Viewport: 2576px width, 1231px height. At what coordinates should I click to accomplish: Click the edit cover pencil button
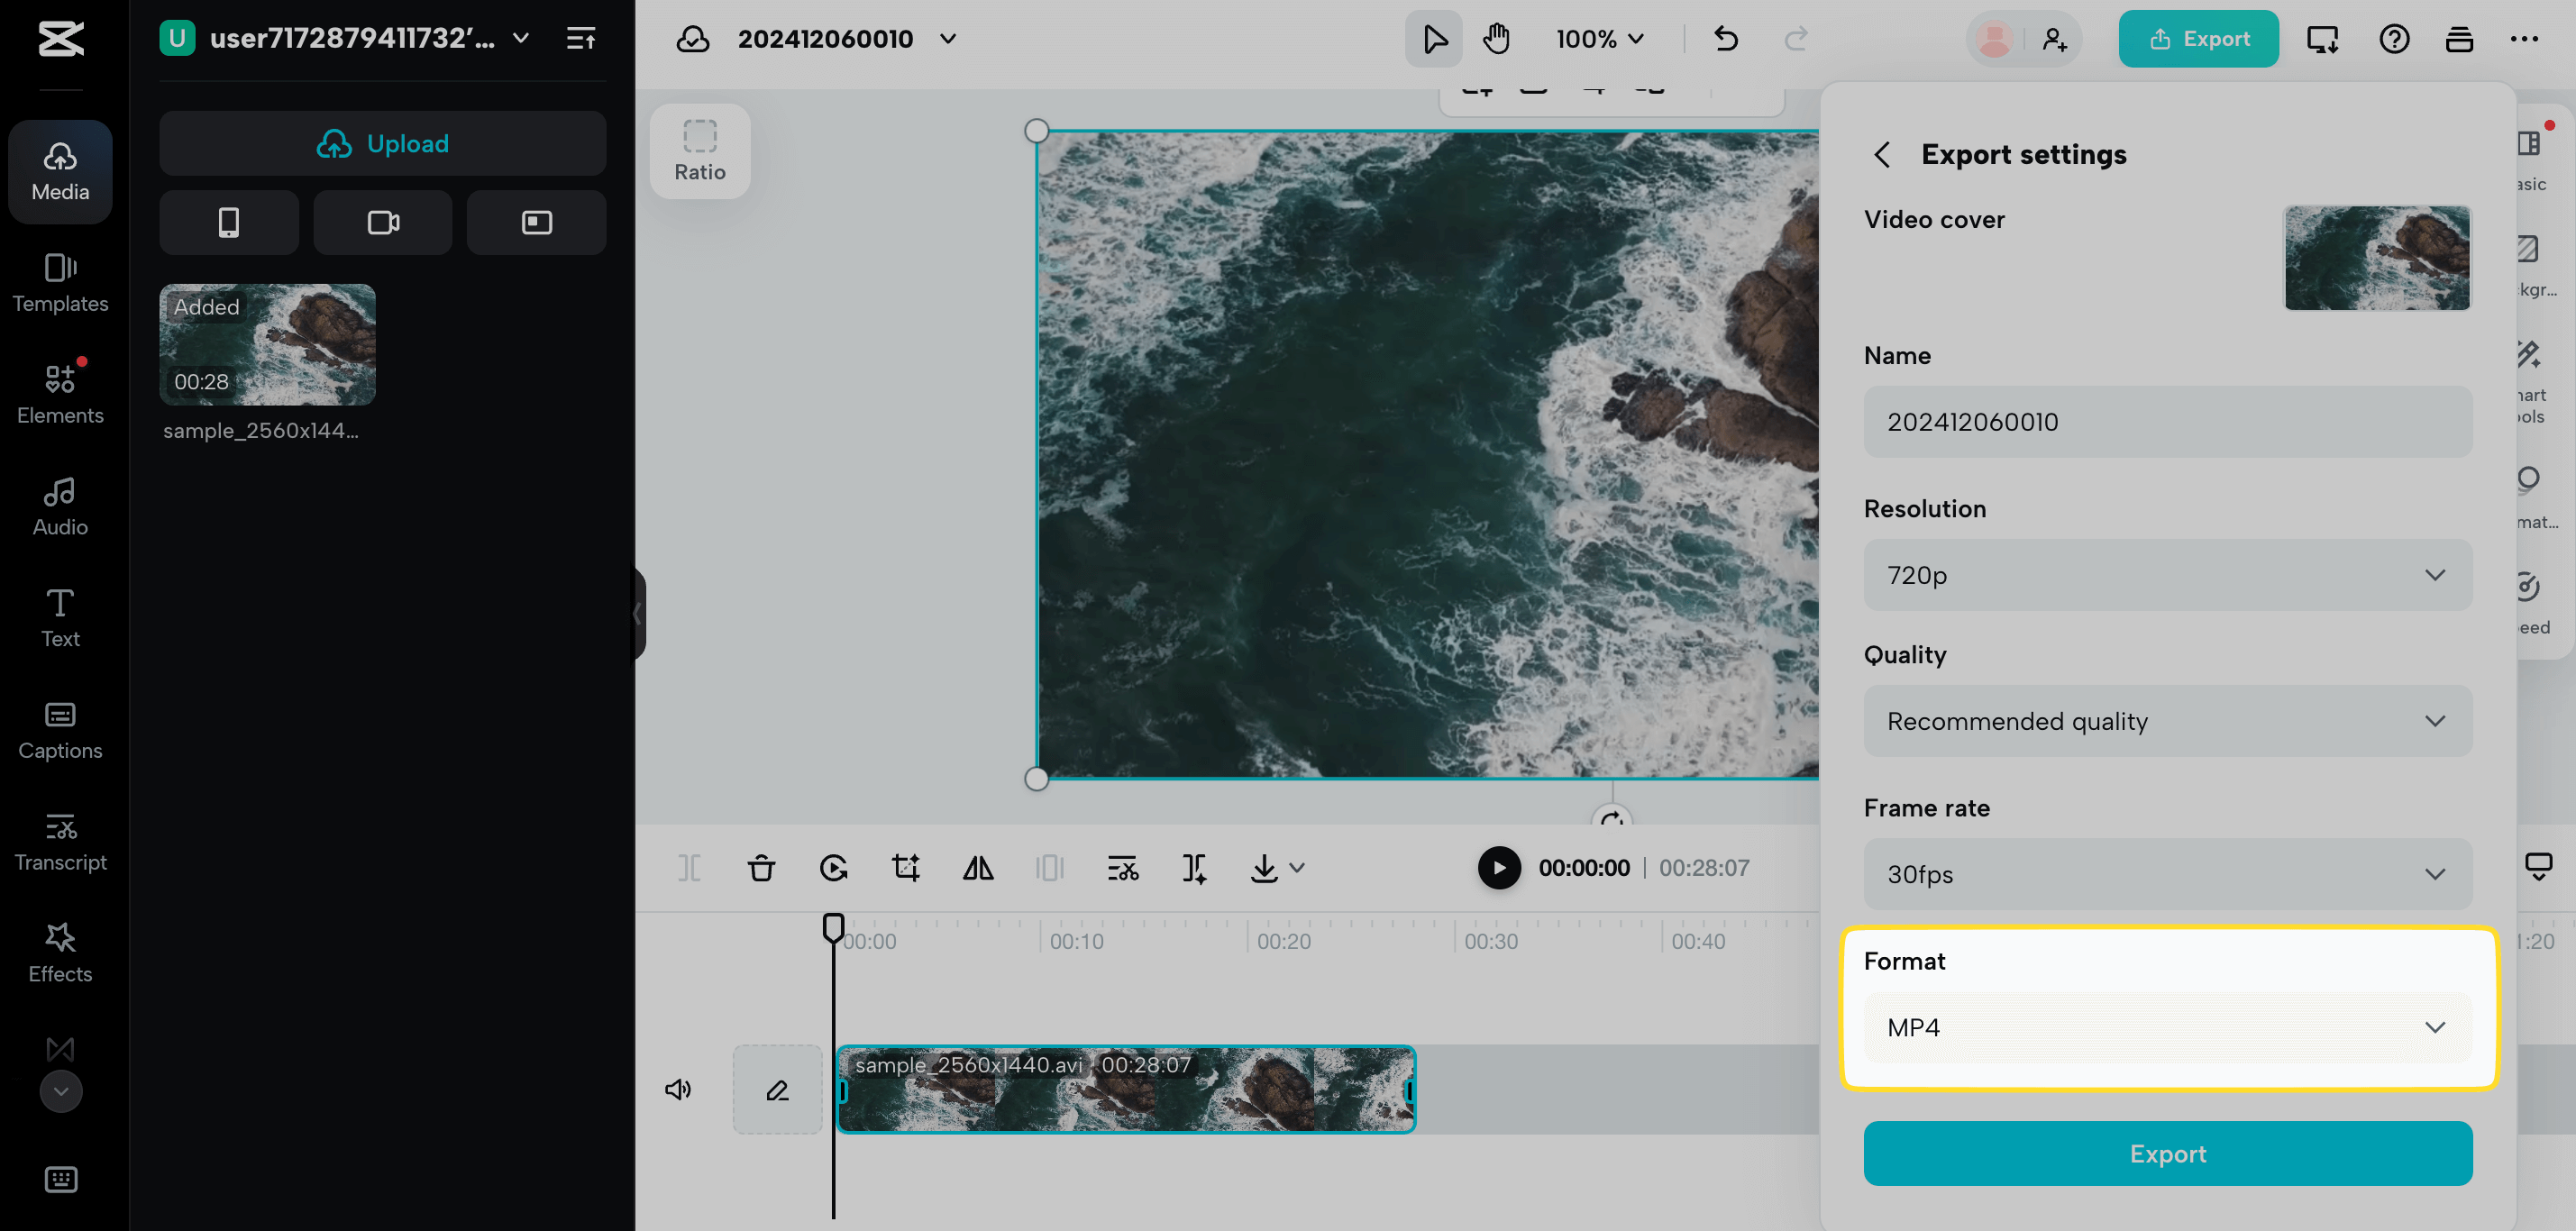[x=777, y=1089]
